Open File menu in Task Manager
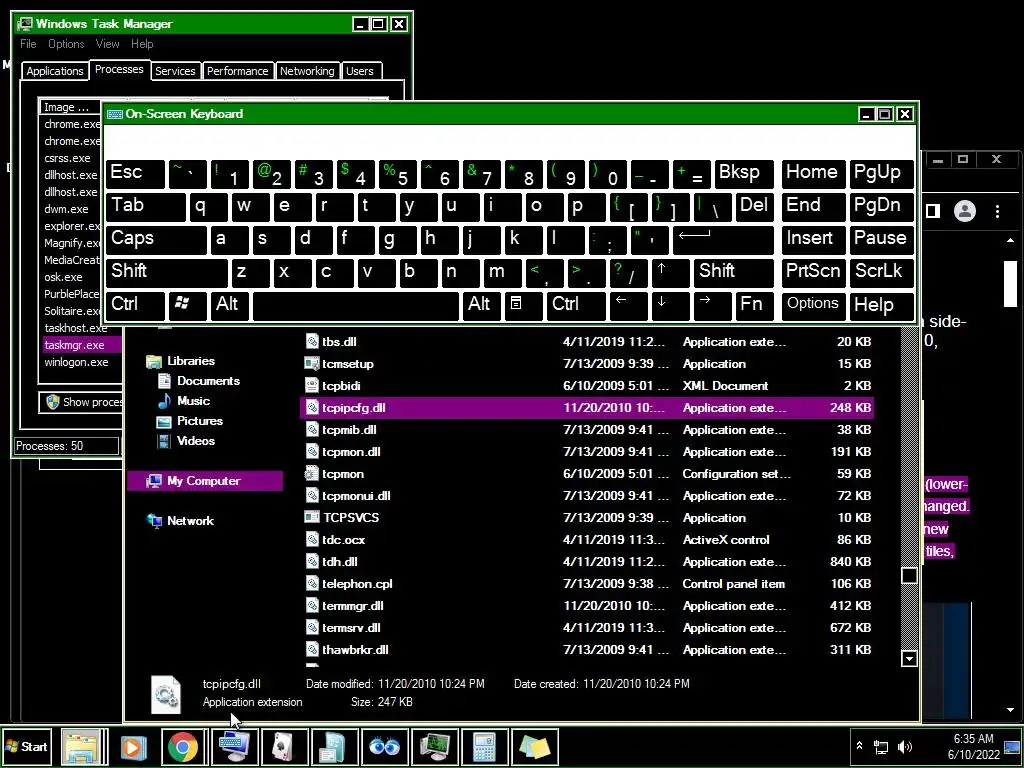 pos(28,44)
